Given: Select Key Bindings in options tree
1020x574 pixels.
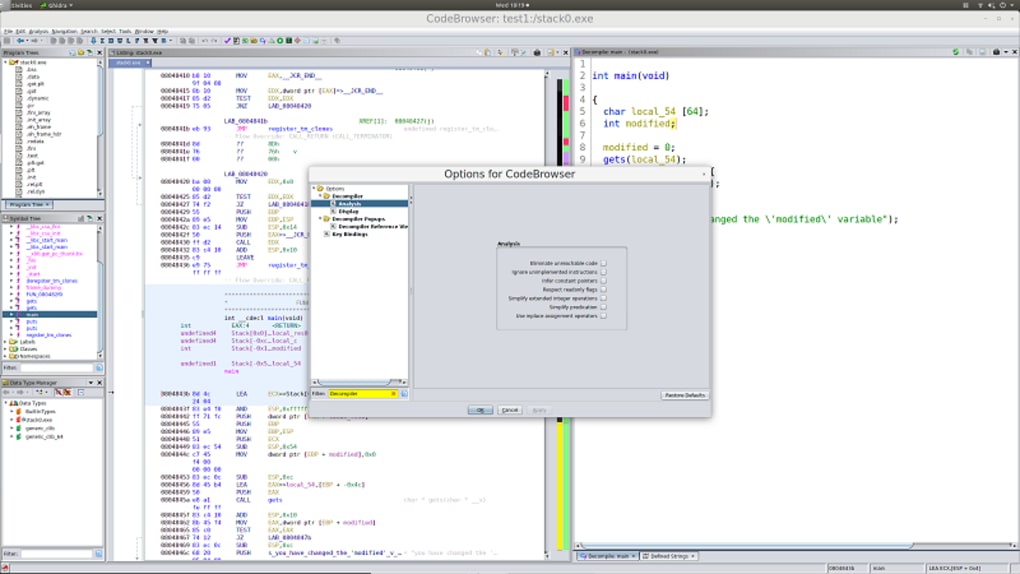Looking at the screenshot, I should pyautogui.click(x=348, y=234).
